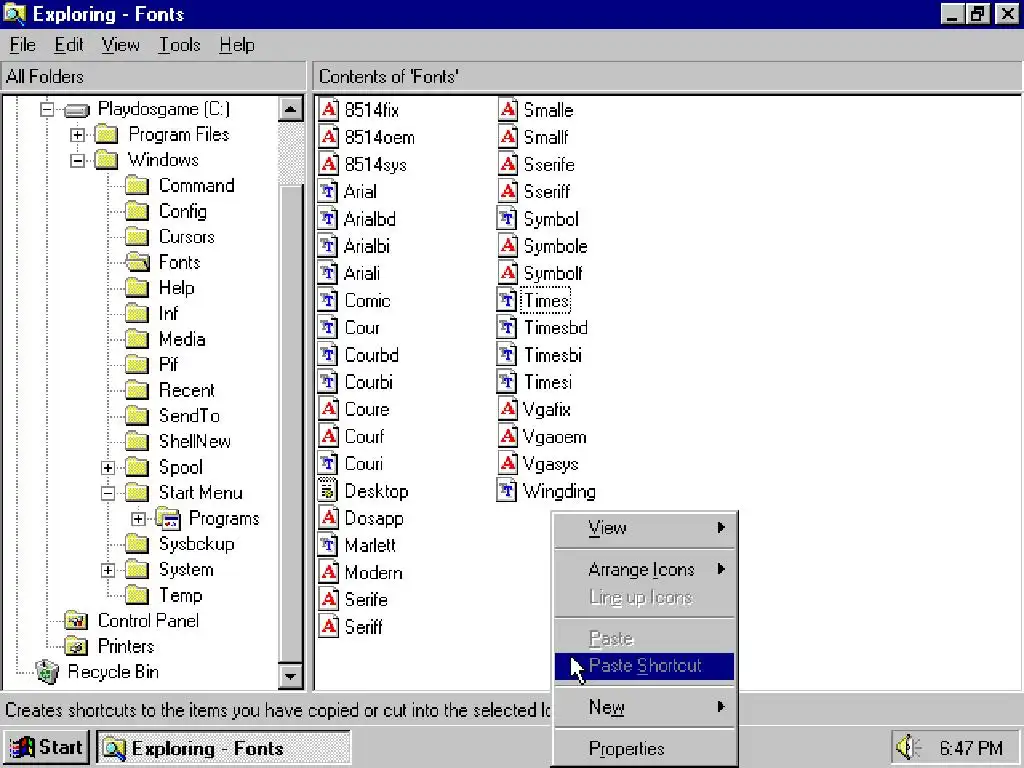
Task: Select the Media folder in tree
Action: (182, 339)
